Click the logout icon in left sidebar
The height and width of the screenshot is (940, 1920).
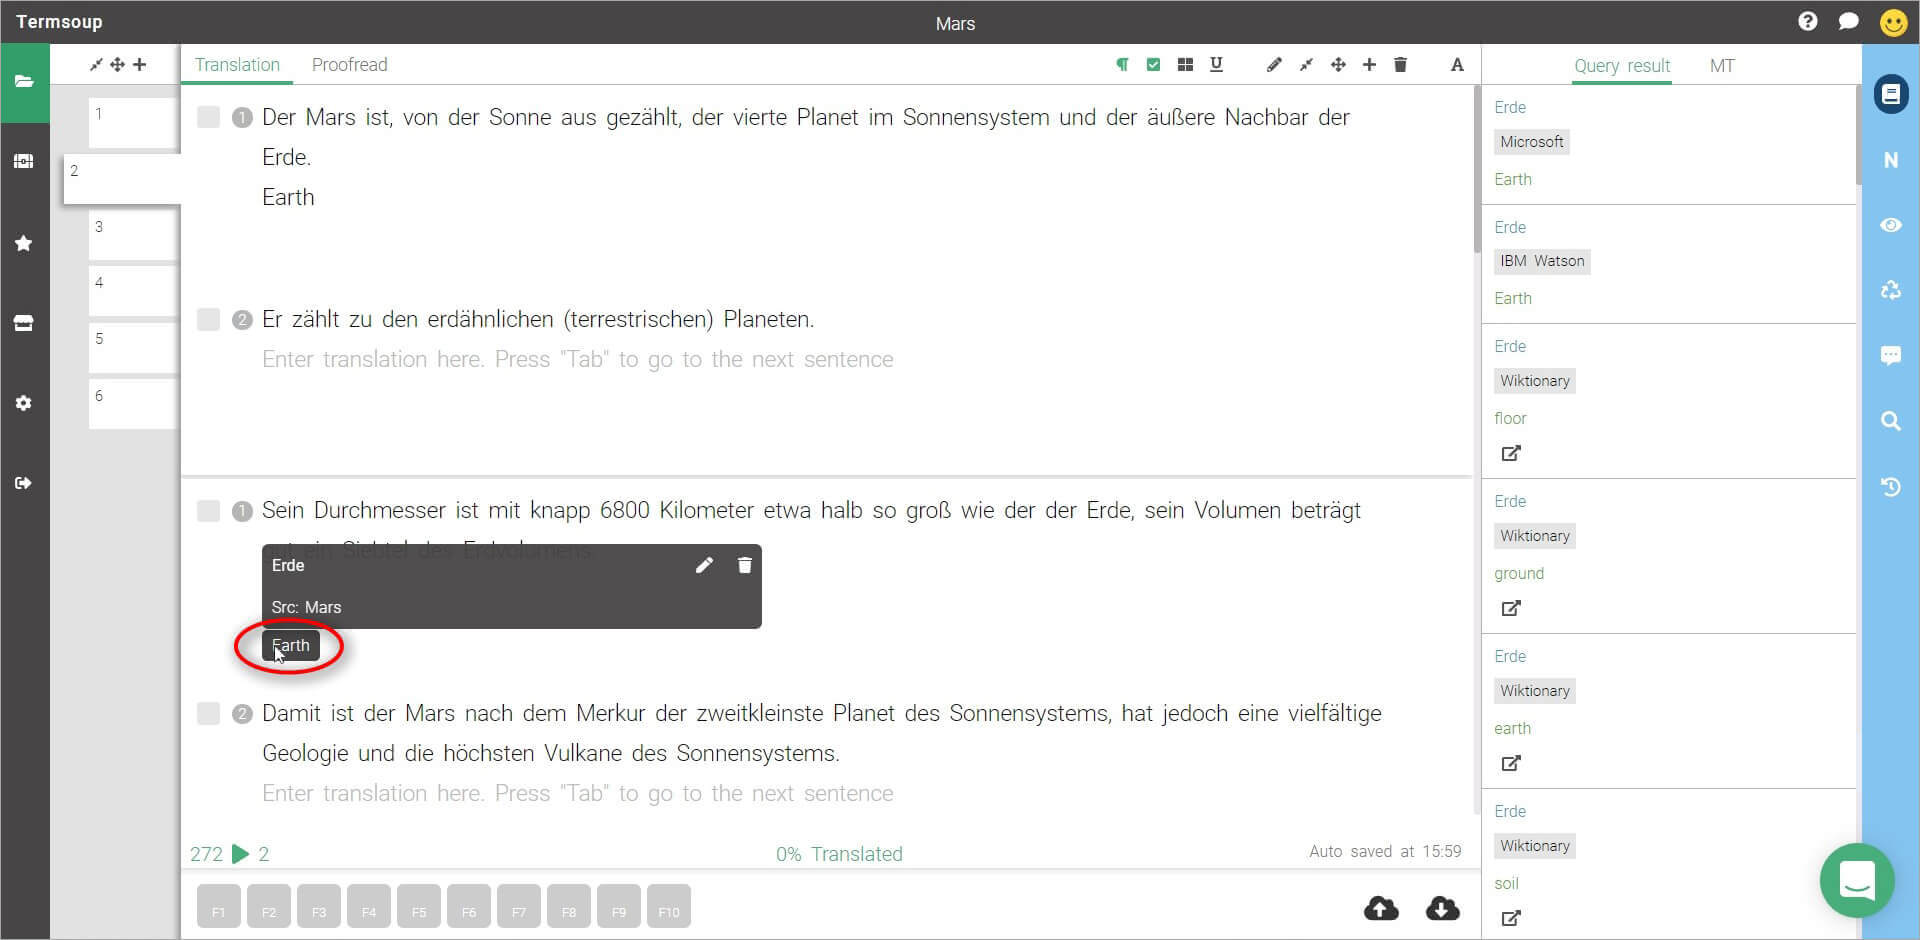(x=24, y=483)
